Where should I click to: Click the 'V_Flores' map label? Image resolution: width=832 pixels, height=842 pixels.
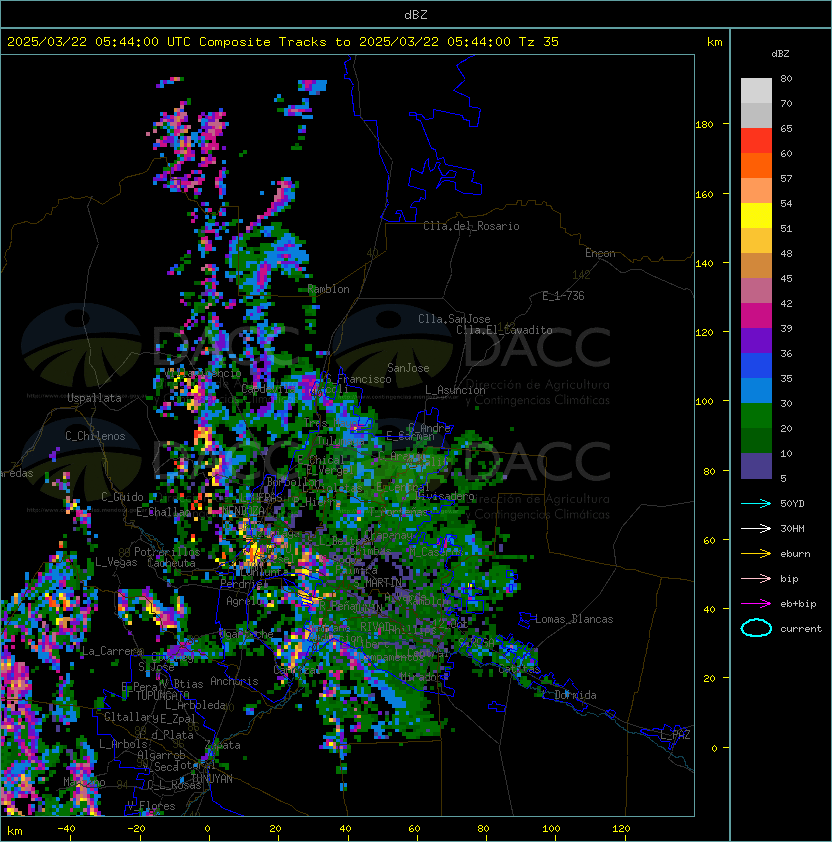[x=151, y=806]
